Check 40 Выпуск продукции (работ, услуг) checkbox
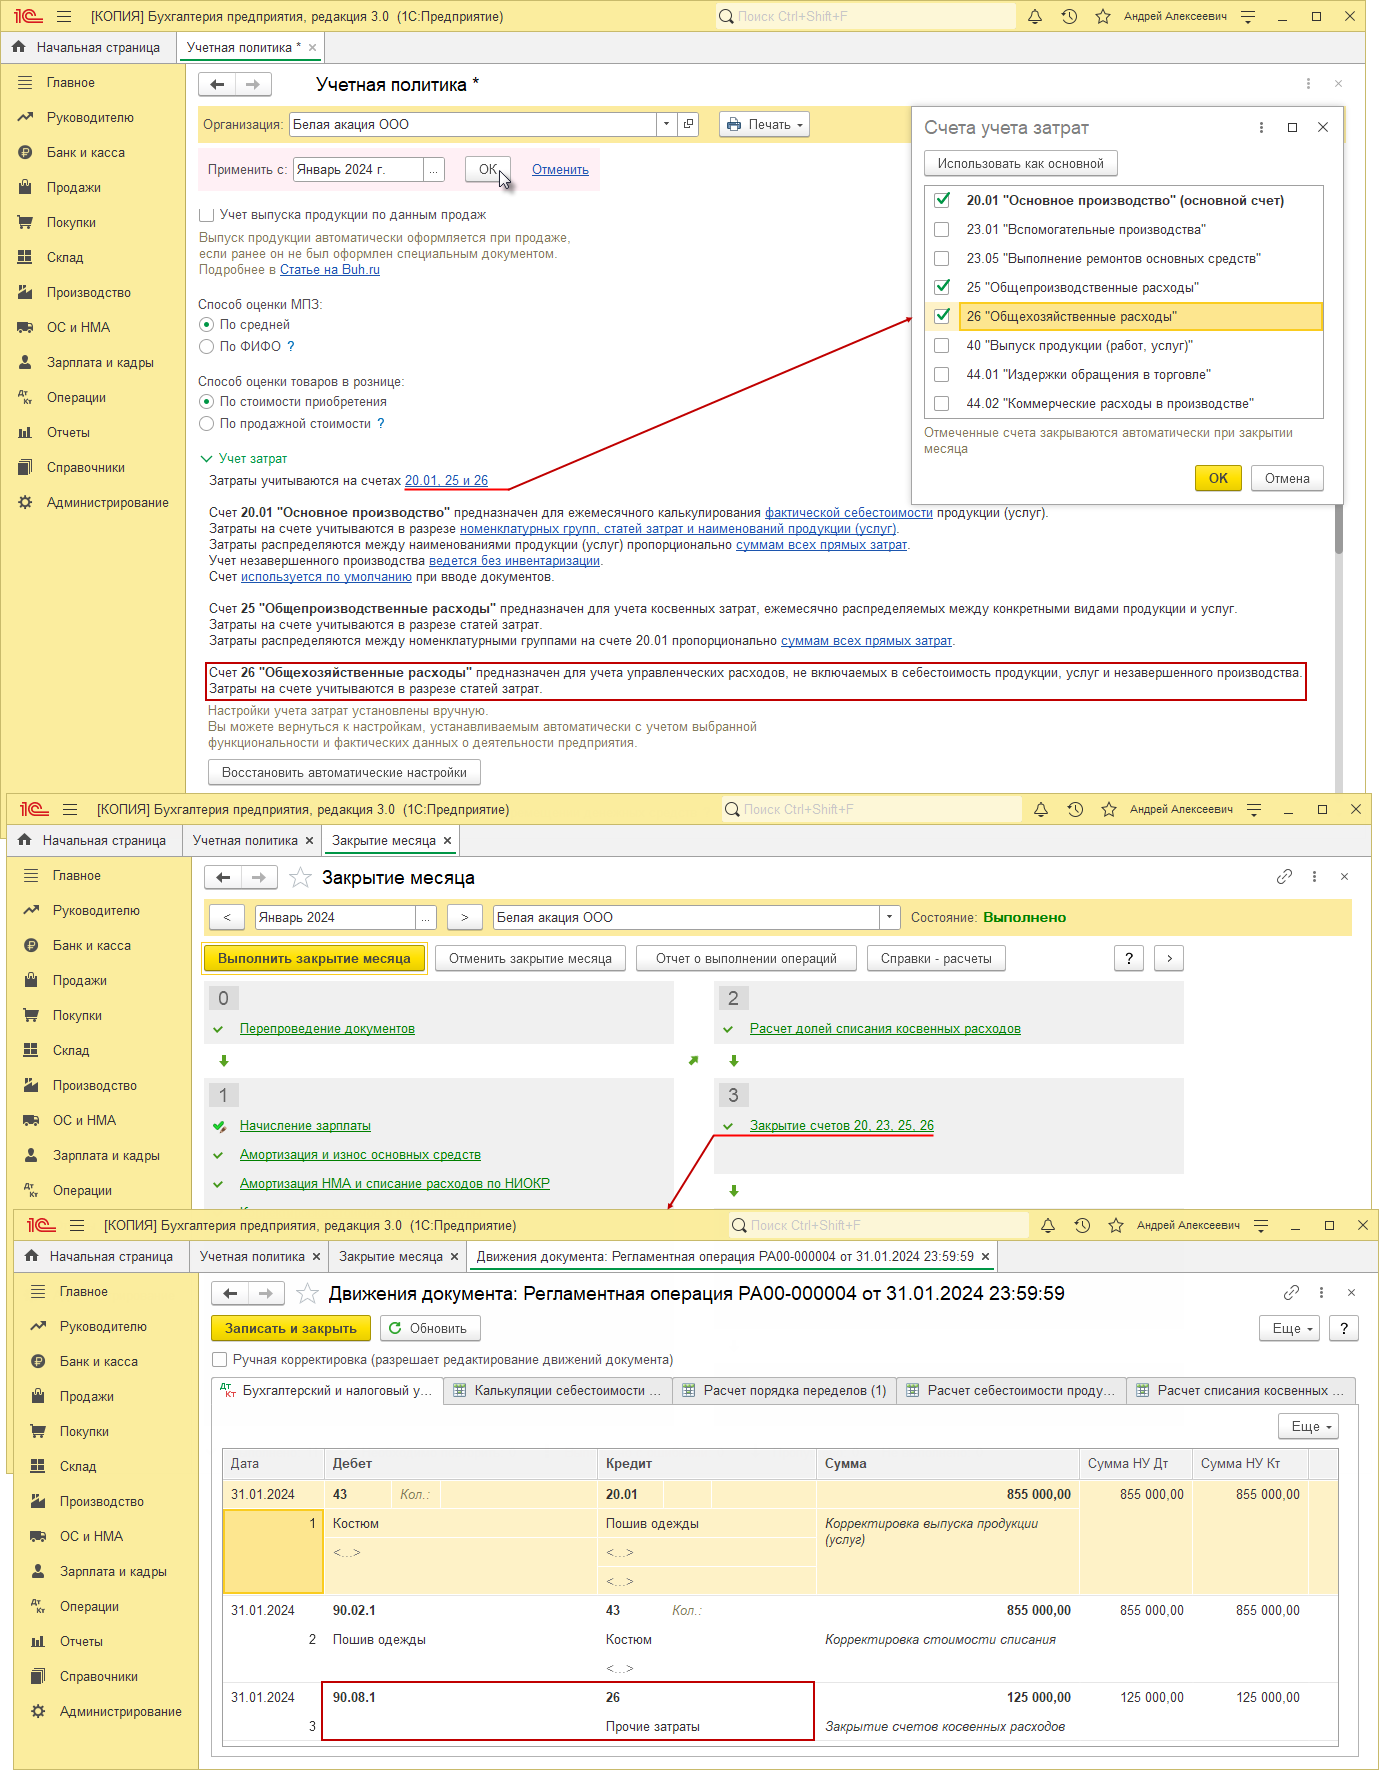1380x1772 pixels. pos(941,346)
